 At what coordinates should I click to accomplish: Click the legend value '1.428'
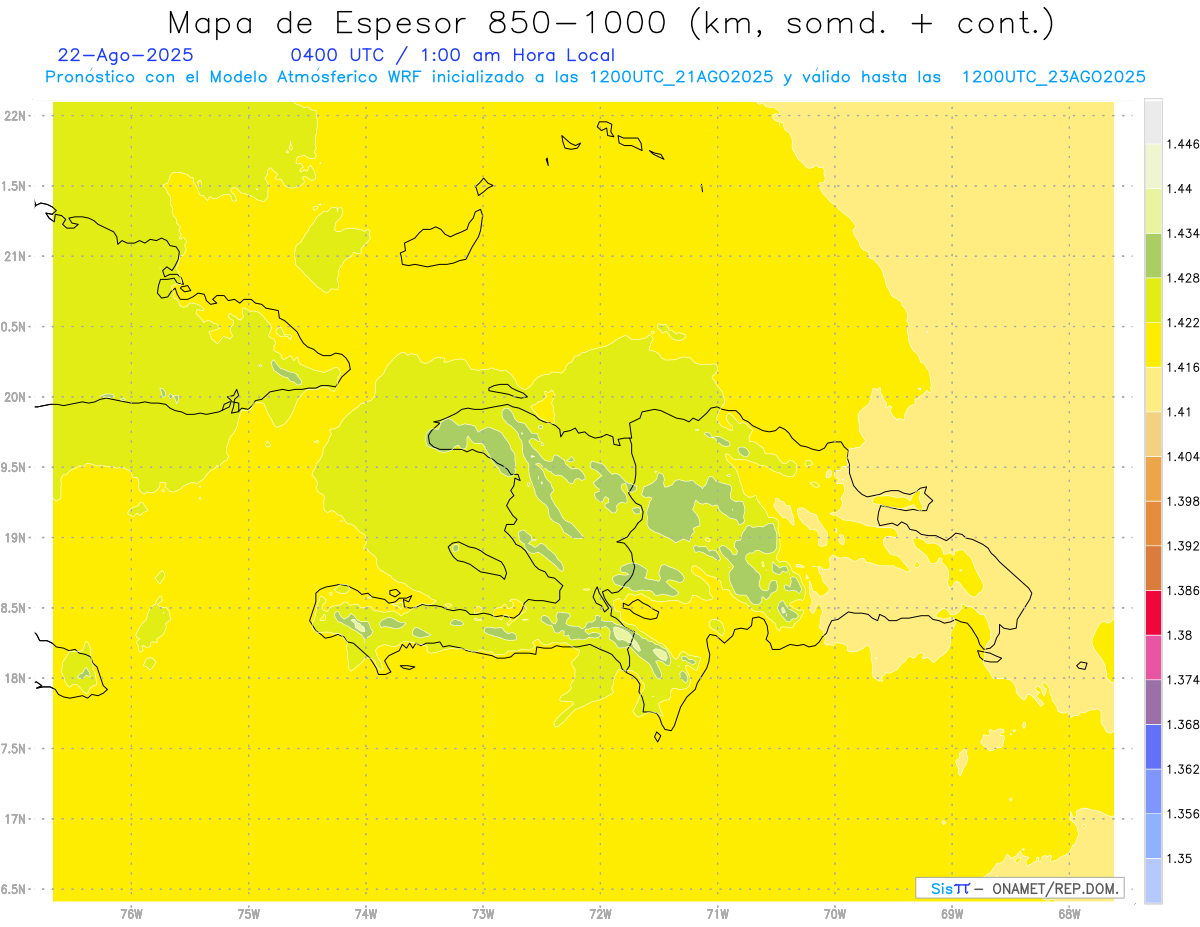click(1183, 278)
